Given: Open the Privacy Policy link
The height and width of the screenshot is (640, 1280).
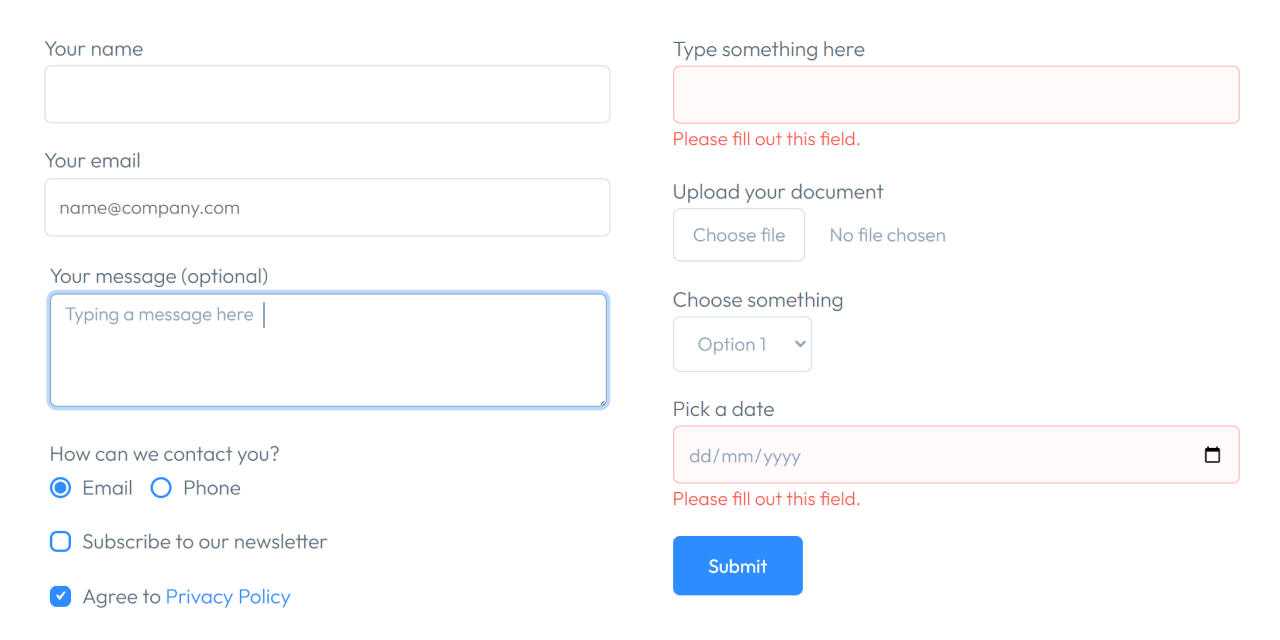Looking at the screenshot, I should pos(228,596).
